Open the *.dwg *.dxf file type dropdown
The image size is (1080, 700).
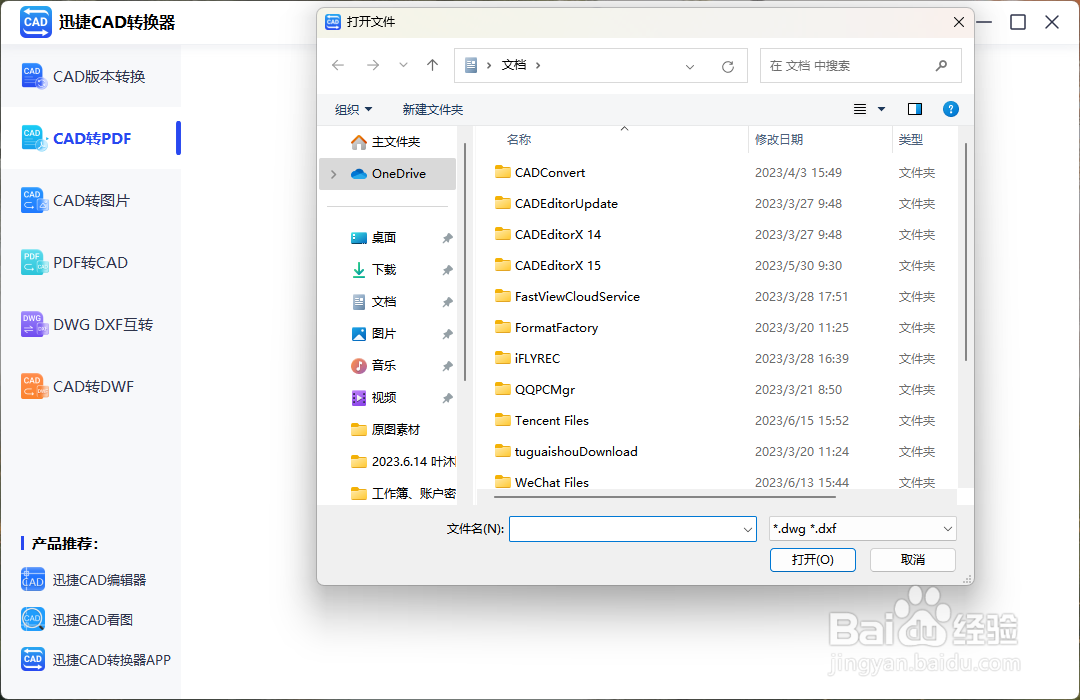tap(862, 529)
